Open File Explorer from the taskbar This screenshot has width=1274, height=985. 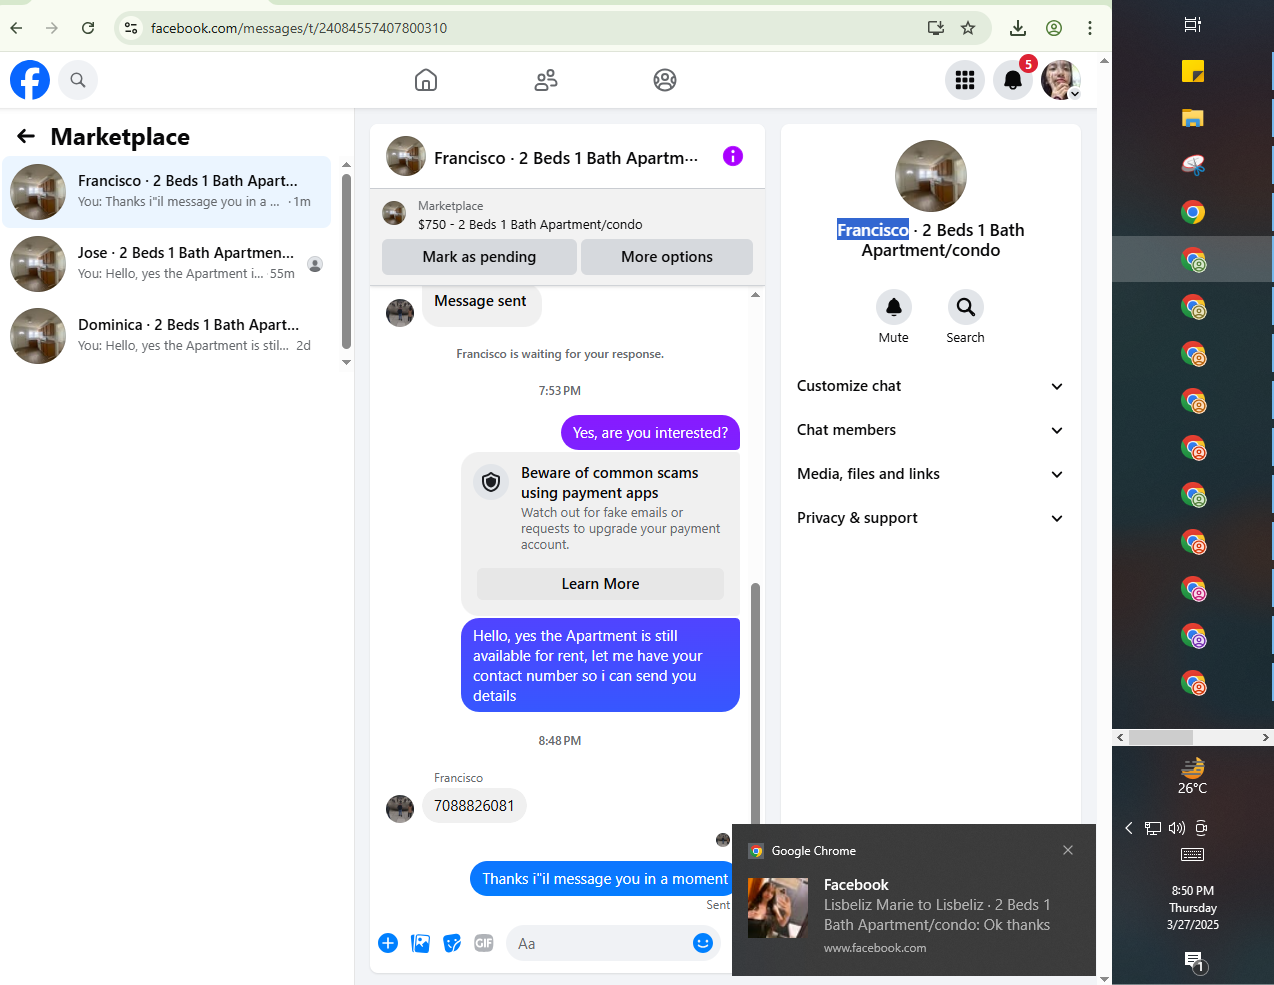click(x=1193, y=118)
